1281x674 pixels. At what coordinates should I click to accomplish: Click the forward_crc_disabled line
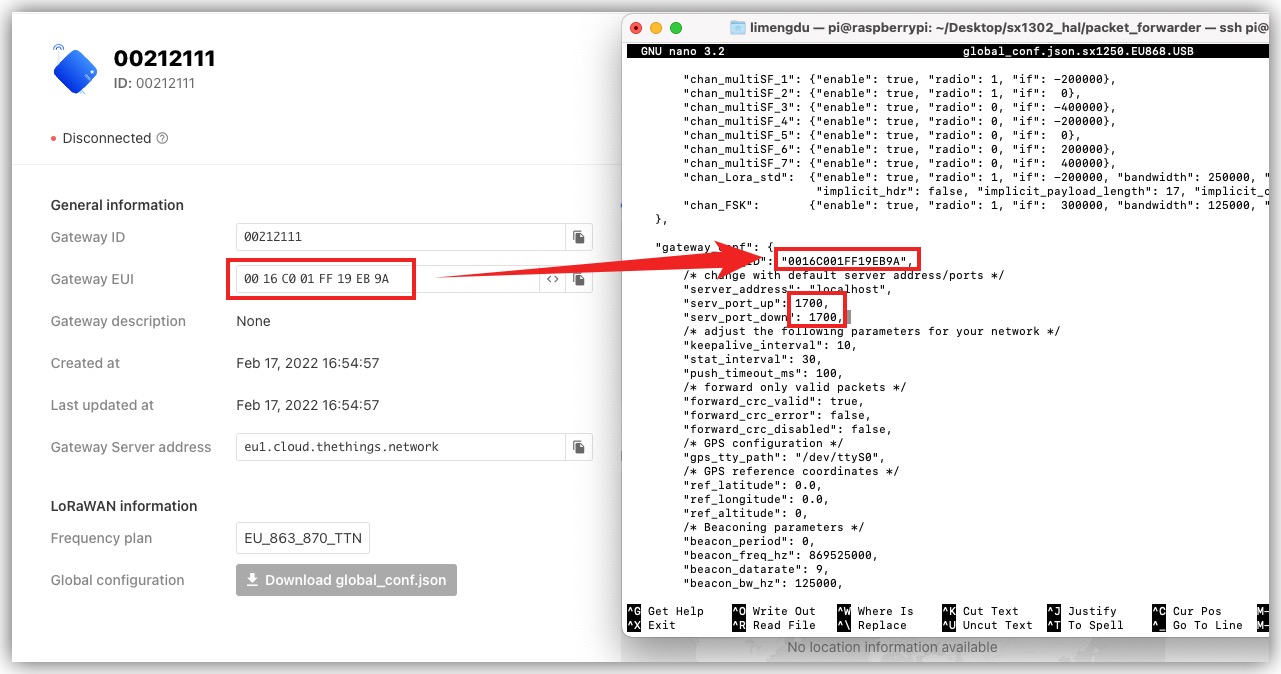tap(788, 429)
